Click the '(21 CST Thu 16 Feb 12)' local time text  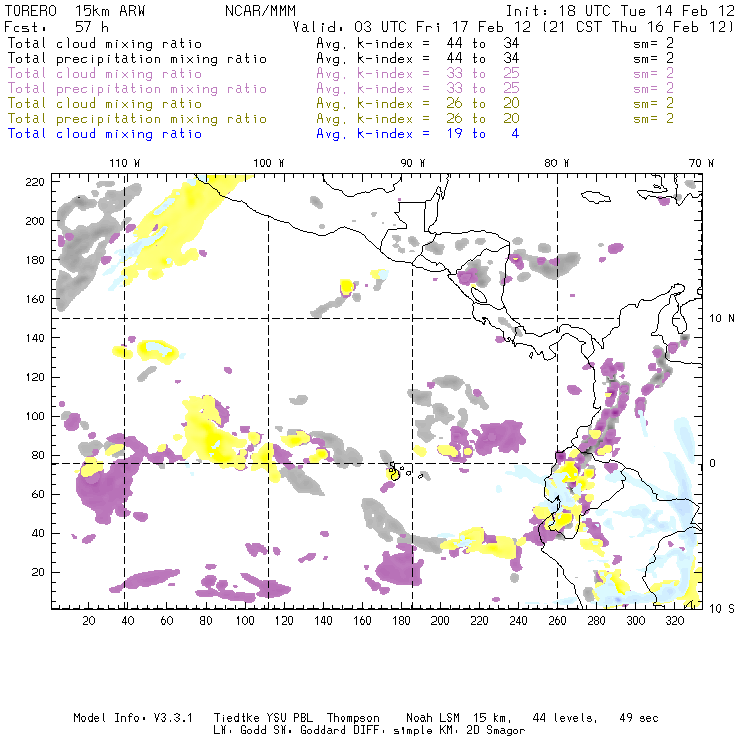tap(638, 27)
